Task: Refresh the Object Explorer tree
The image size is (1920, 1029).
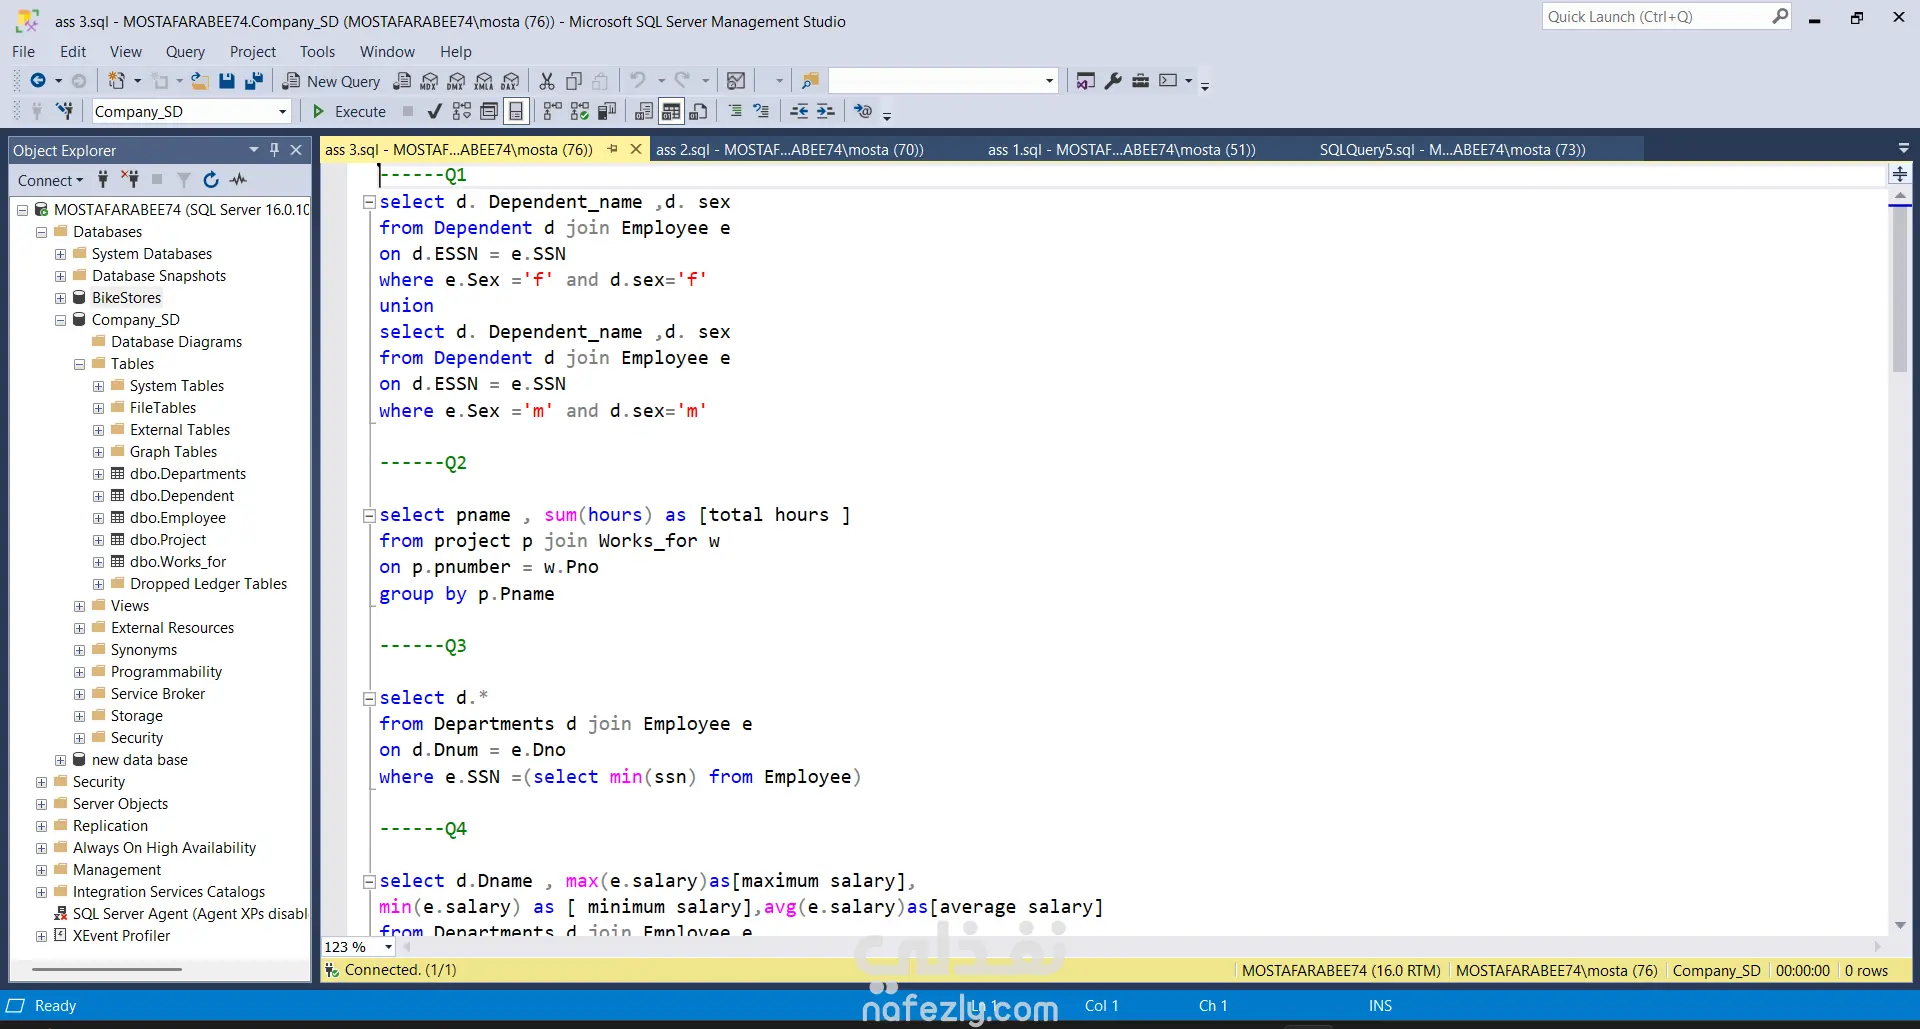Action: [x=211, y=180]
